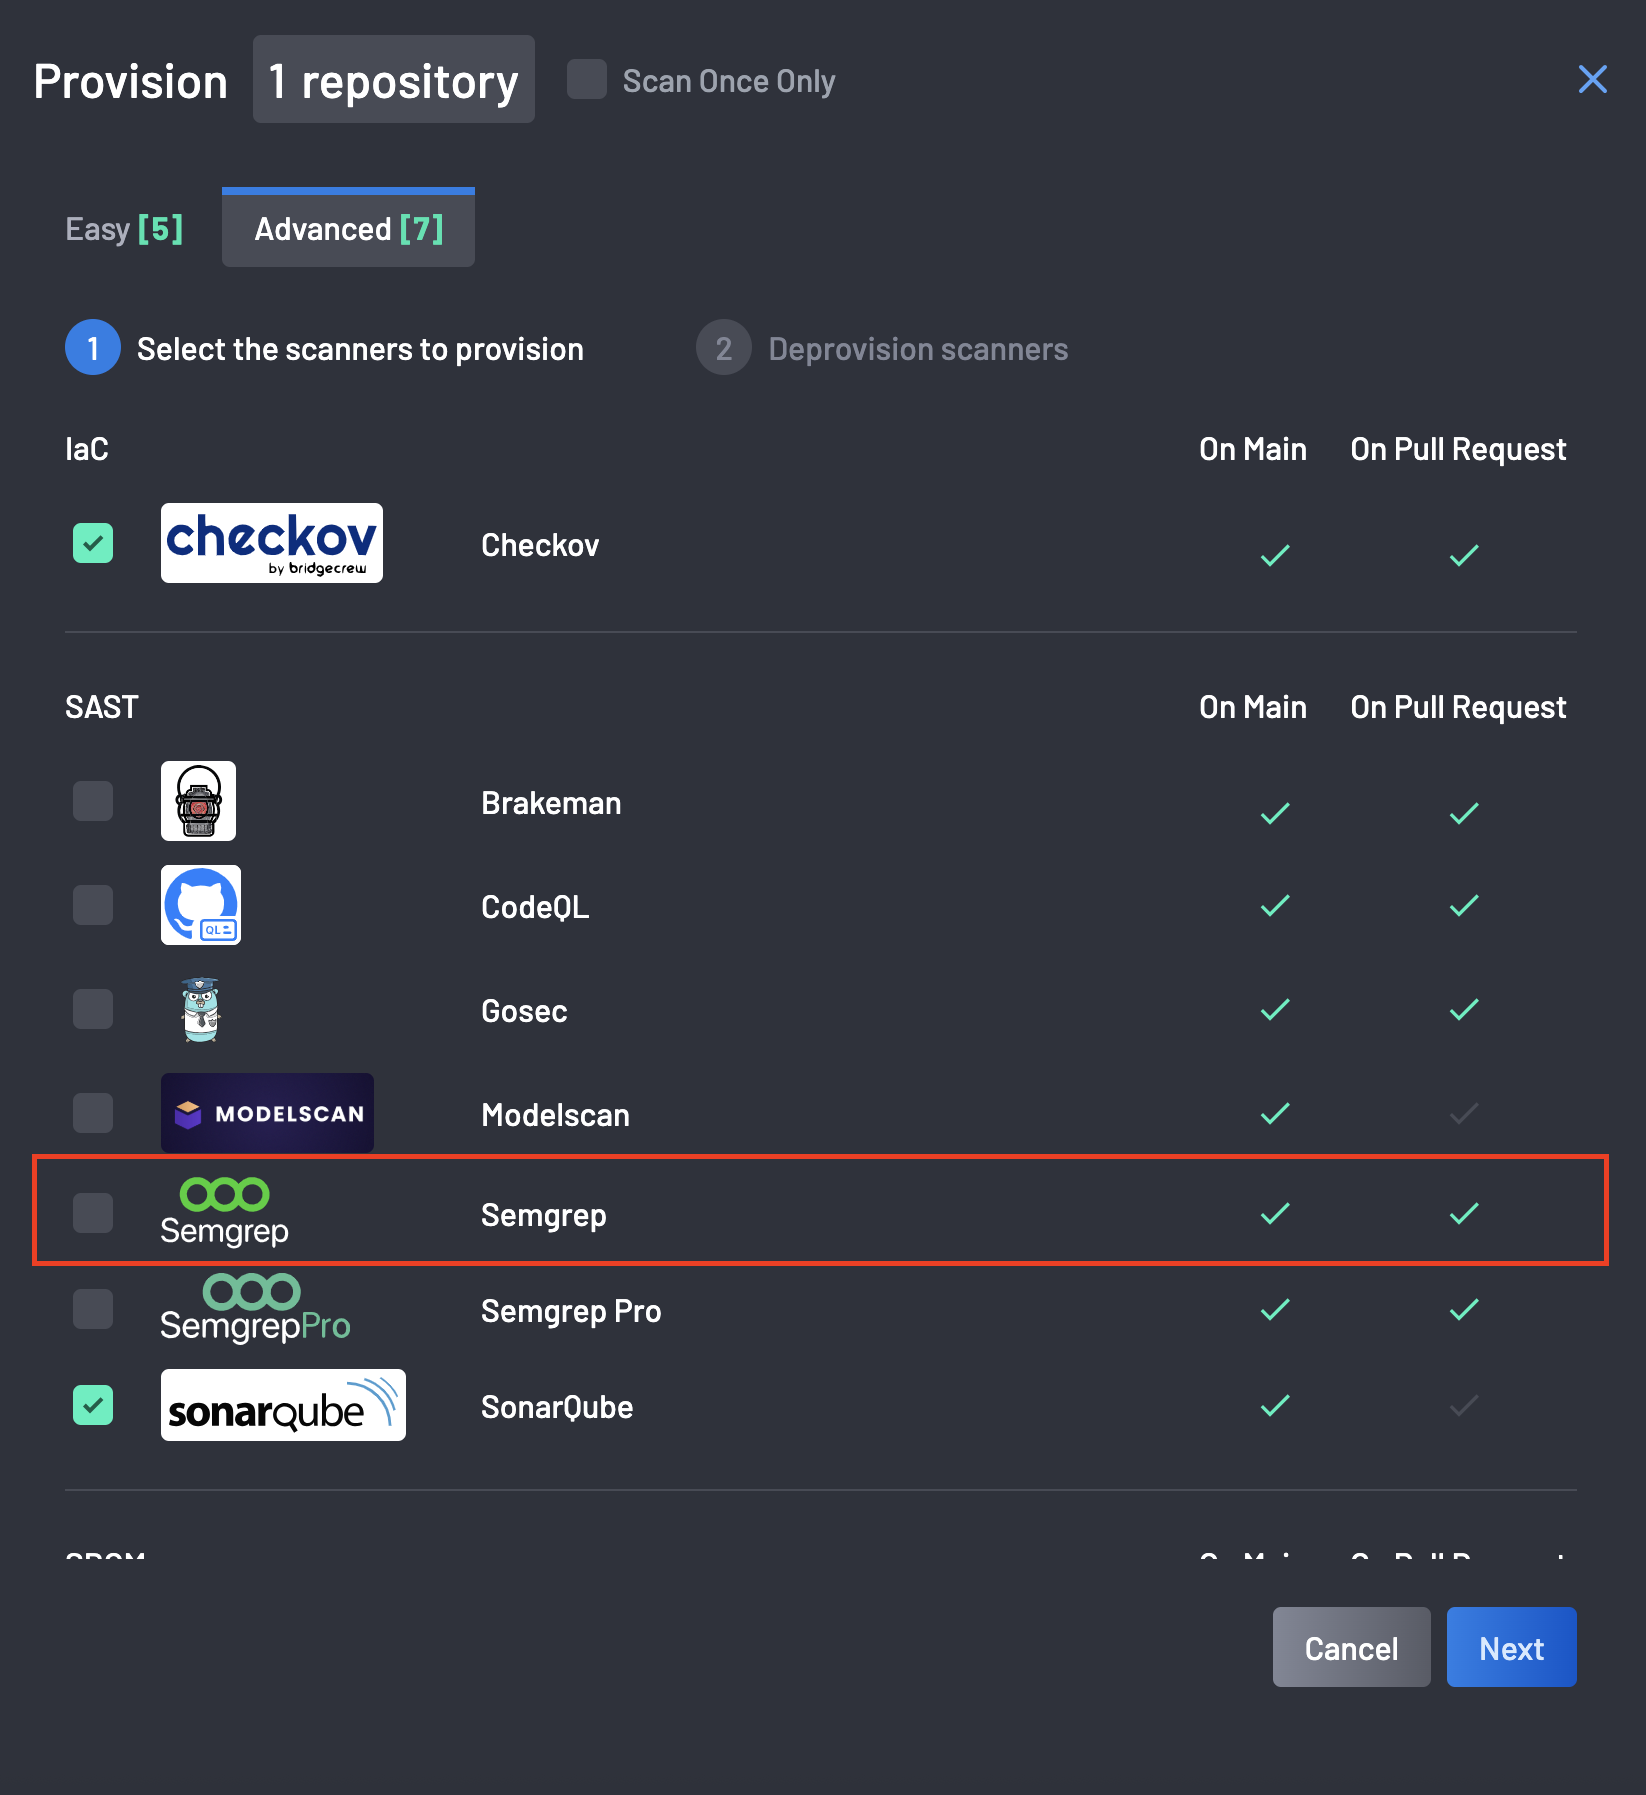Click the Brakeman scanner logo
The image size is (1646, 1795).
point(198,801)
